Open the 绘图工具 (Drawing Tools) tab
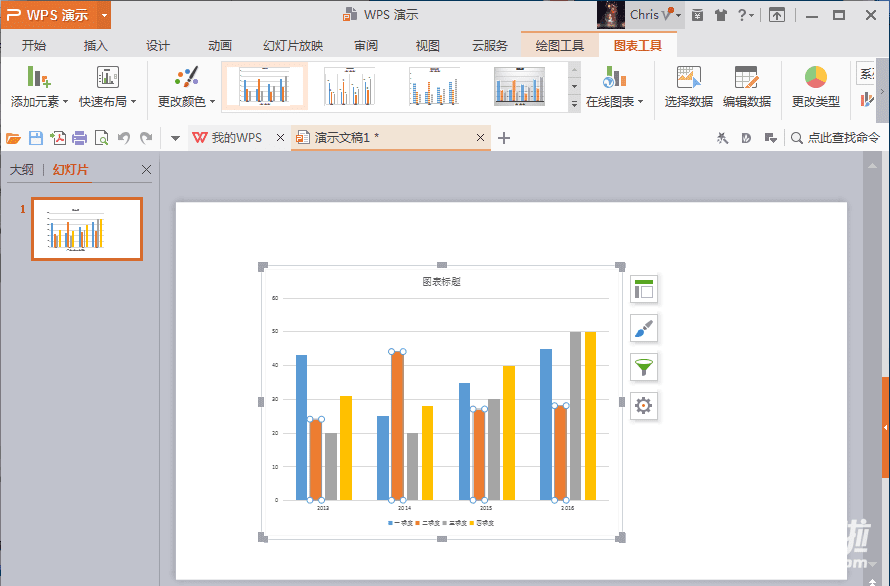 (x=559, y=45)
